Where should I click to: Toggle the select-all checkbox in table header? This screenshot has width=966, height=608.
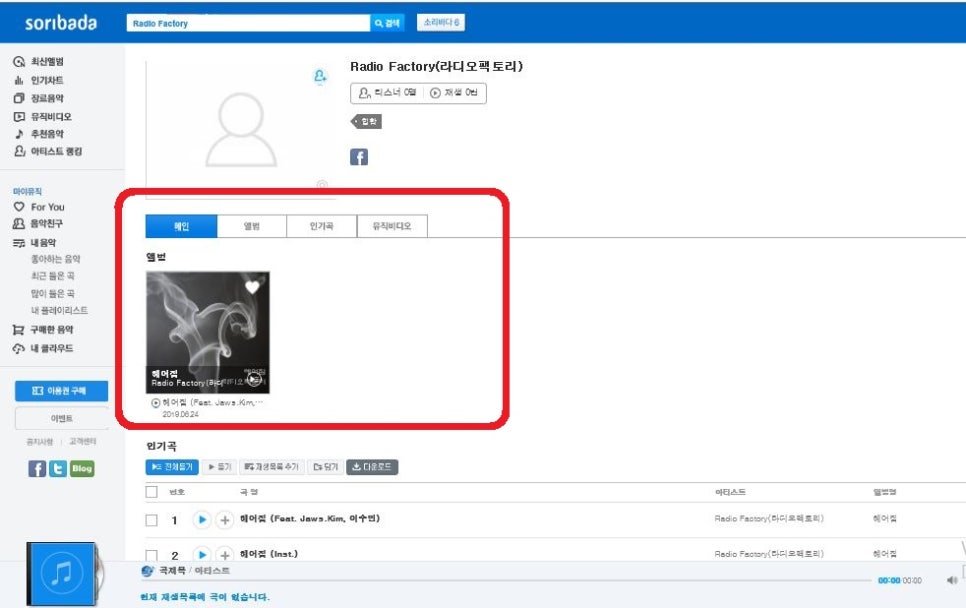(x=152, y=492)
